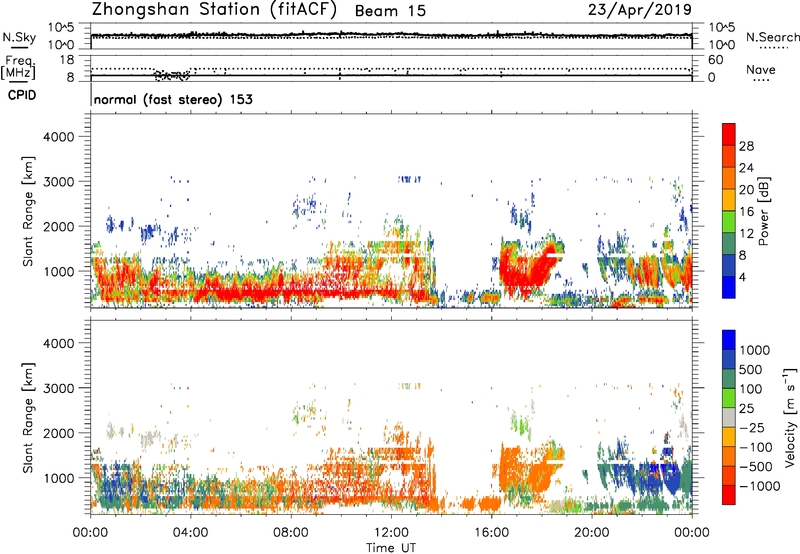Select the Beam 15 label
Screen dimensions: 800x554
pos(390,11)
